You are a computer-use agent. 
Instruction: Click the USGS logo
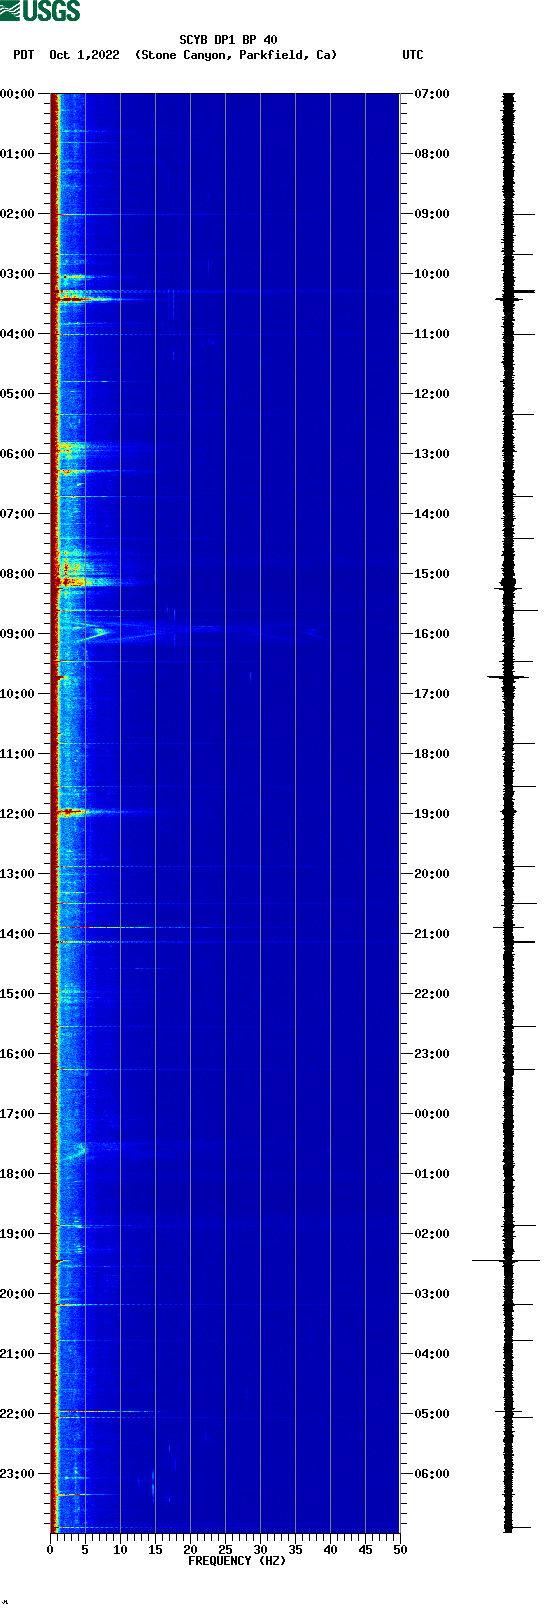(x=40, y=11)
